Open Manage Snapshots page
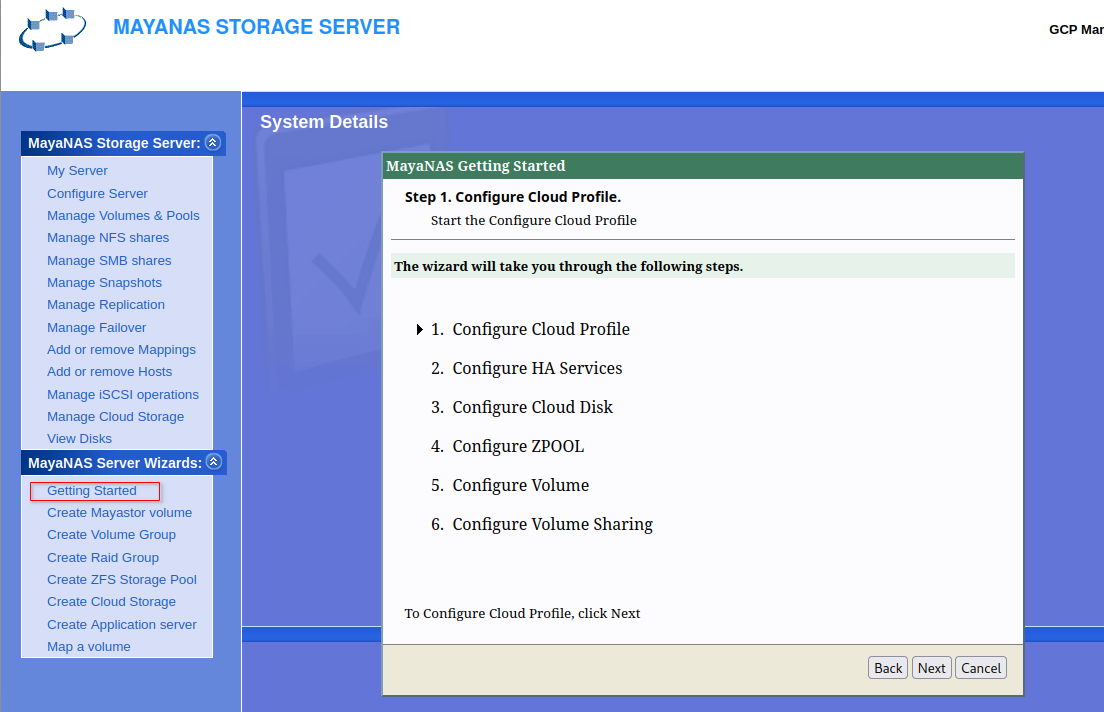The image size is (1104, 712). click(104, 283)
